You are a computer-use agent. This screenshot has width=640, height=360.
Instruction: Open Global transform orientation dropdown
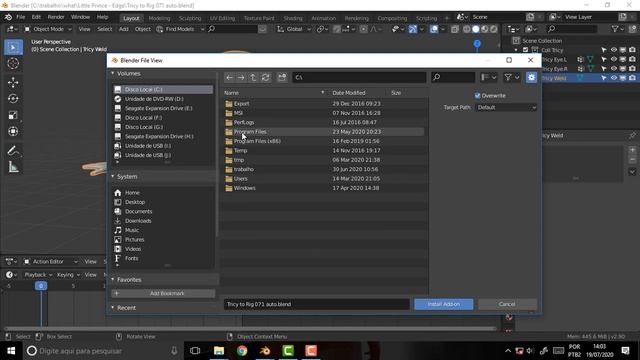tap(294, 29)
